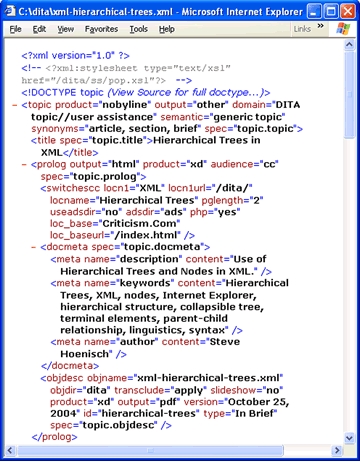Click the horizontal scrollbar left arrow
The image size is (360, 462).
[10, 451]
